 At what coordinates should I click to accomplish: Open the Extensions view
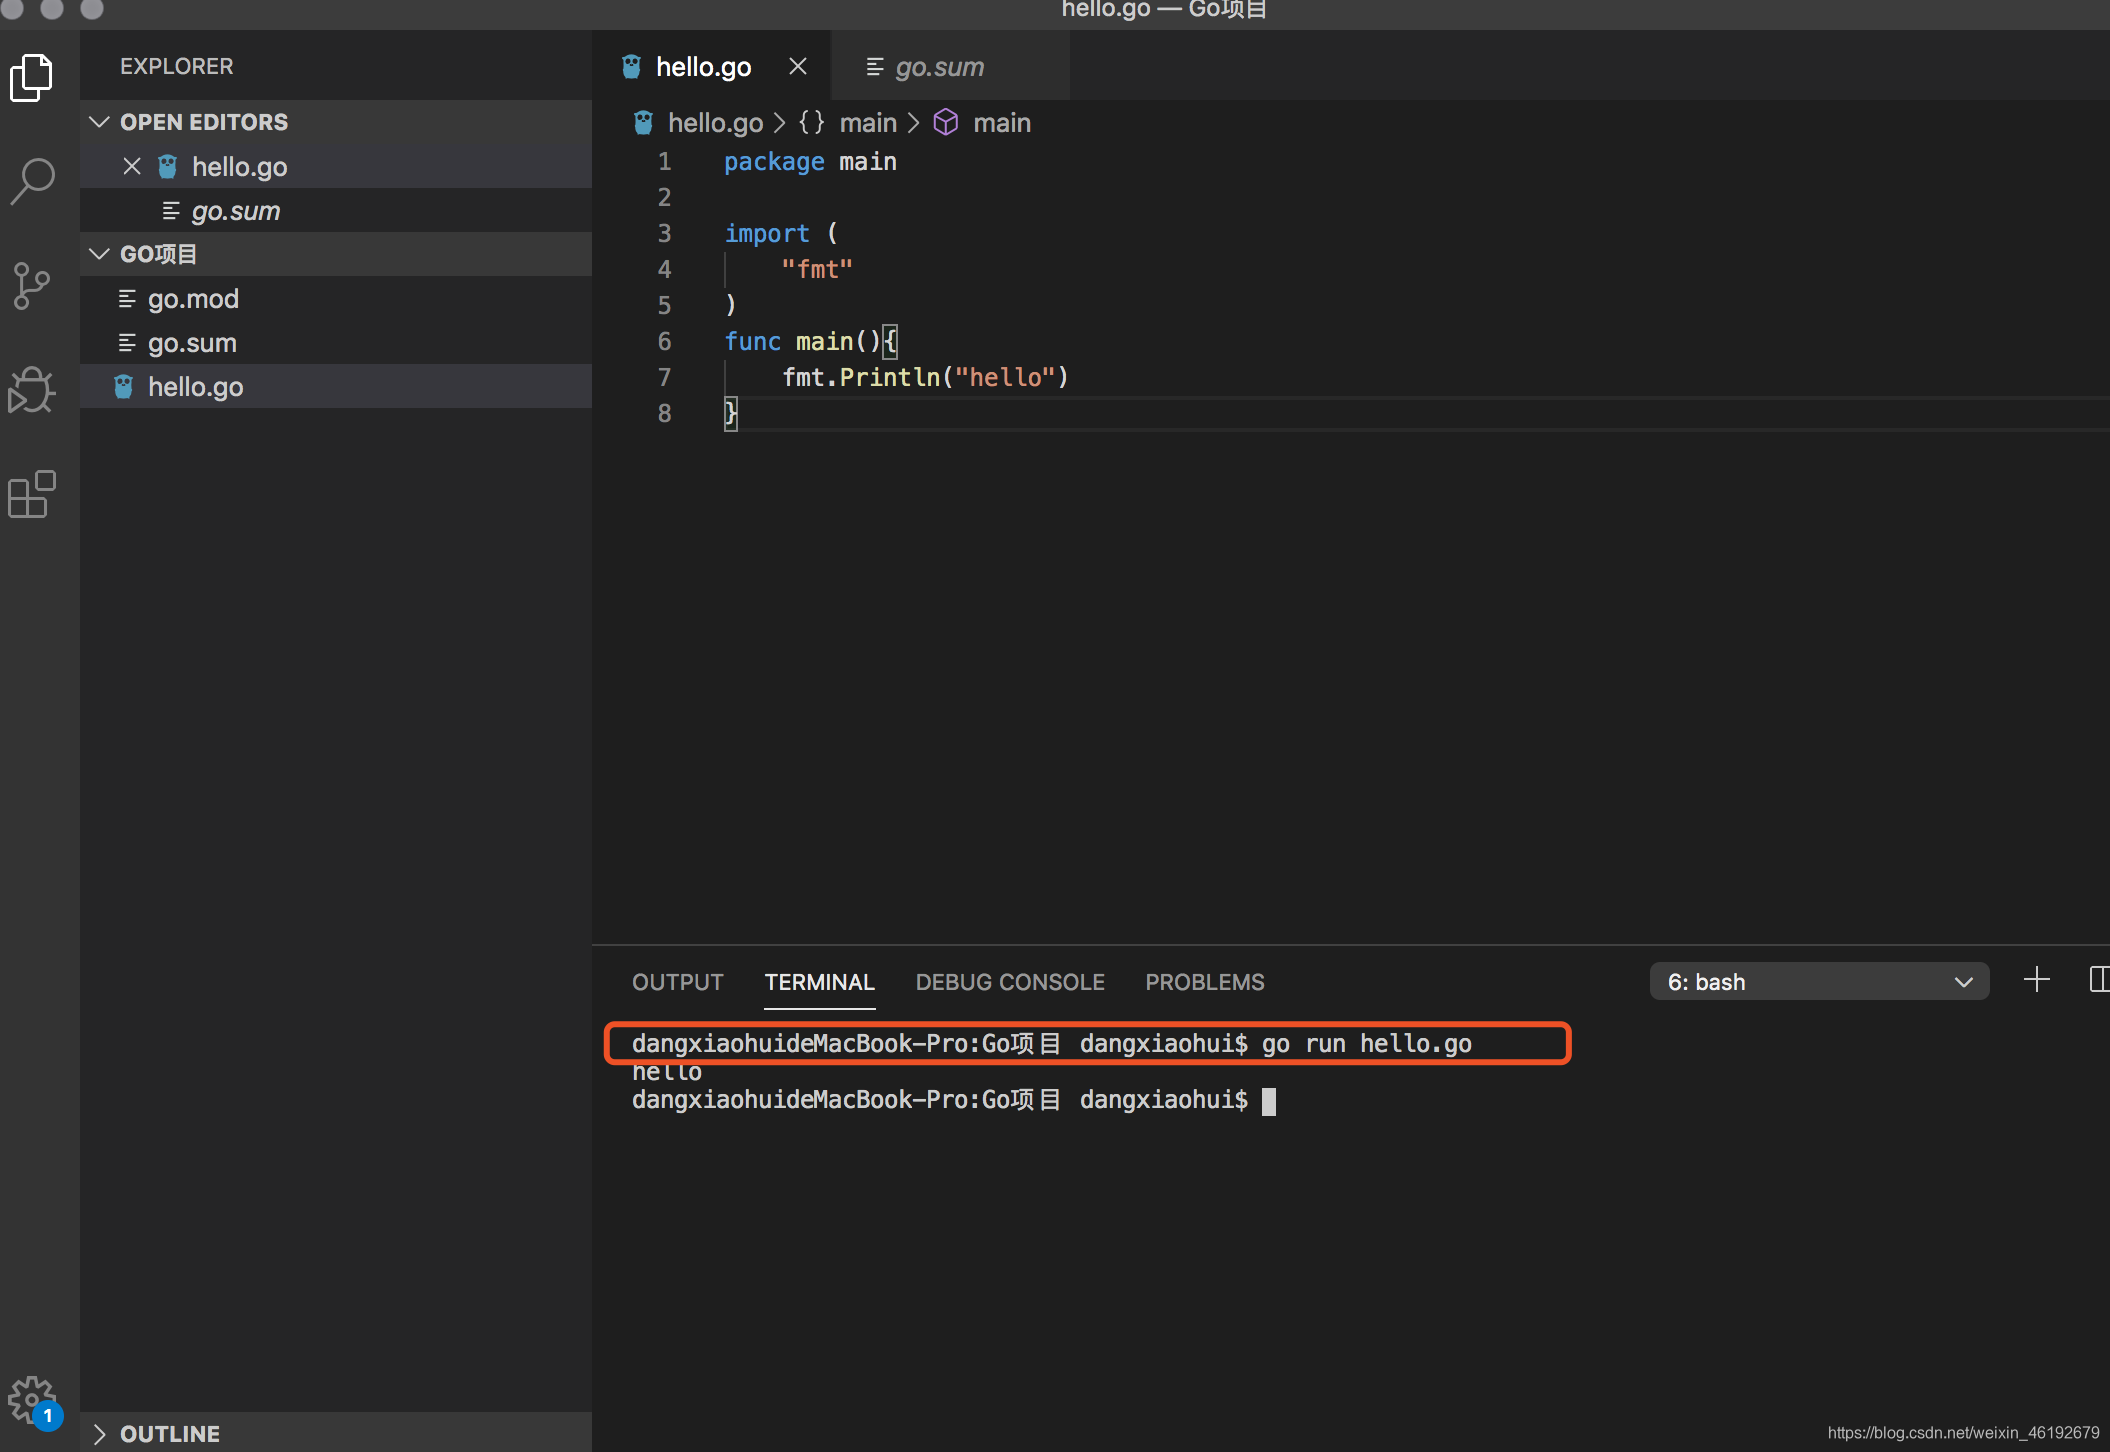(32, 494)
